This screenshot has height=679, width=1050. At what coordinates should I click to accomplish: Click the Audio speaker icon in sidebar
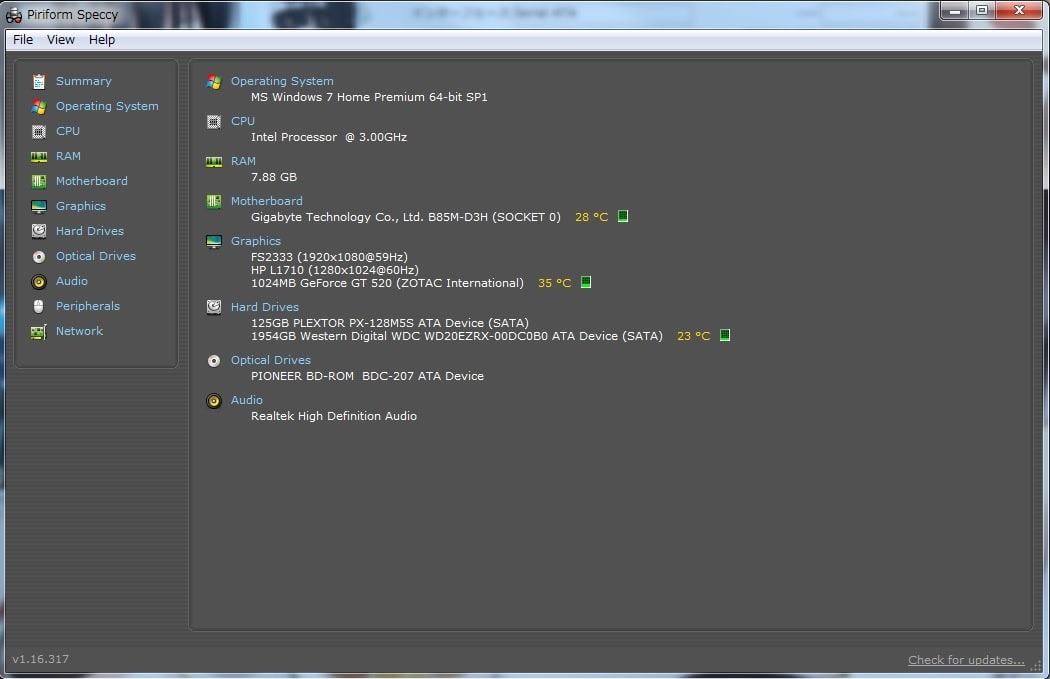39,281
